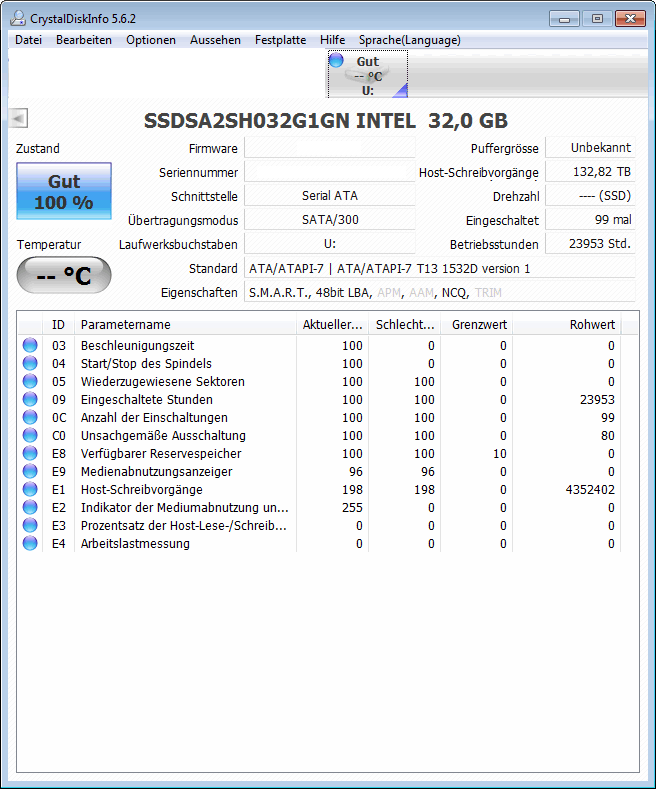This screenshot has height=789, width=656.
Task: Open the Optionen menu
Action: coord(151,40)
